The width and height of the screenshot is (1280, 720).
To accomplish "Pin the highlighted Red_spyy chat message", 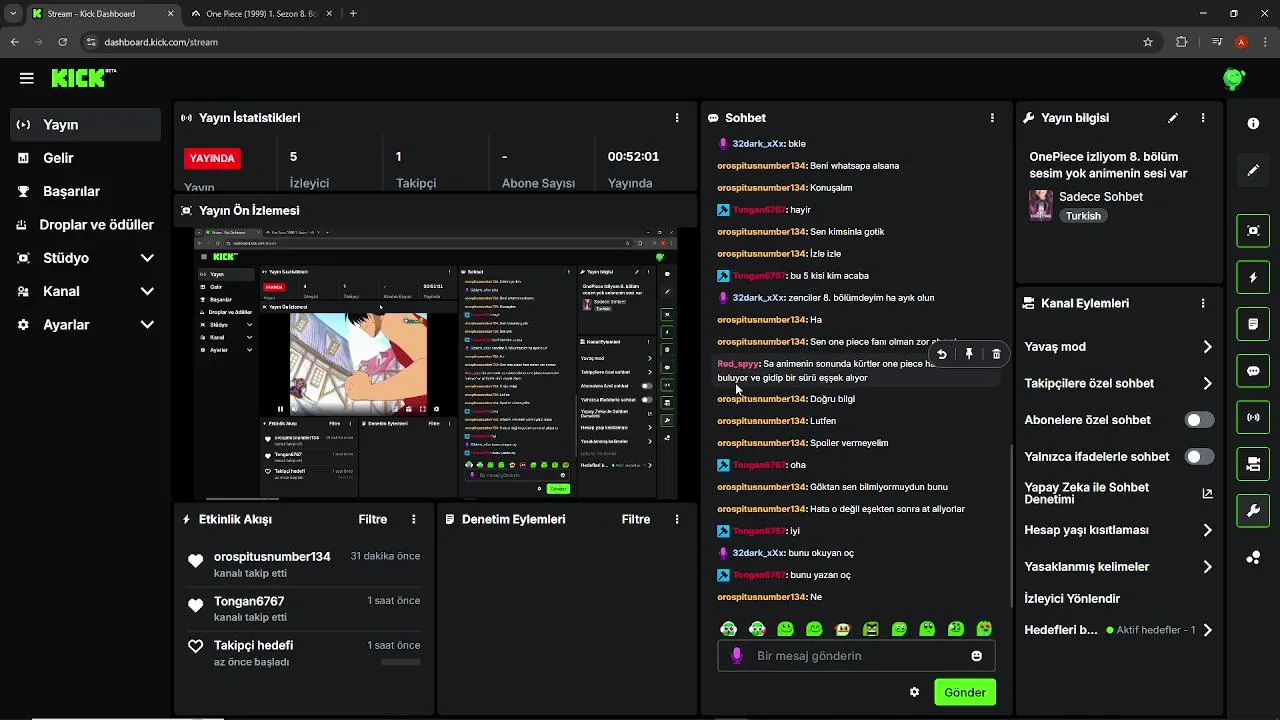I will (x=969, y=354).
